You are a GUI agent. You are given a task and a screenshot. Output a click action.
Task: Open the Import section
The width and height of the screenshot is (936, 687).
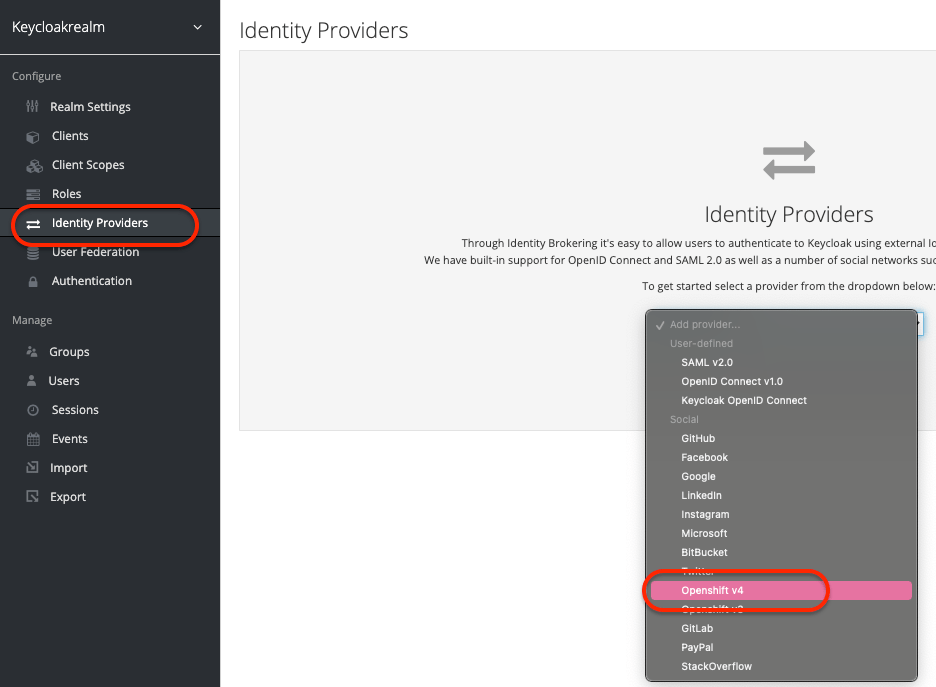(68, 468)
